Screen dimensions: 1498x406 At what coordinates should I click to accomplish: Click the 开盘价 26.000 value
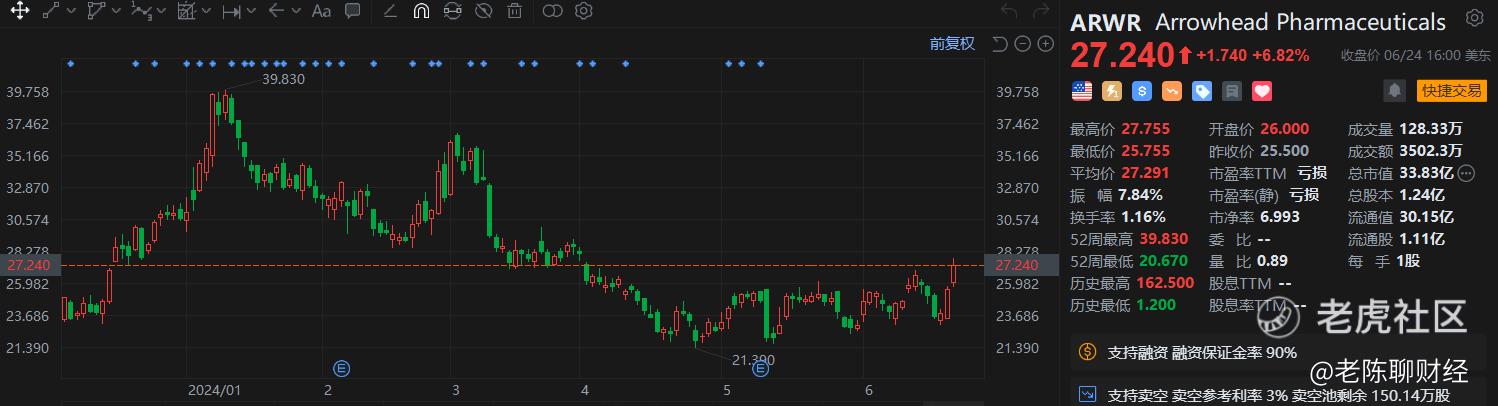click(x=1284, y=129)
